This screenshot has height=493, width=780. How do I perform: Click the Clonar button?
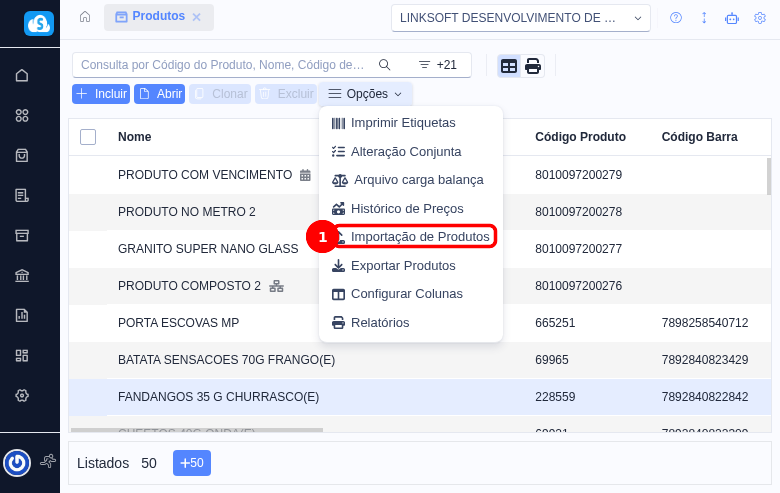(220, 94)
